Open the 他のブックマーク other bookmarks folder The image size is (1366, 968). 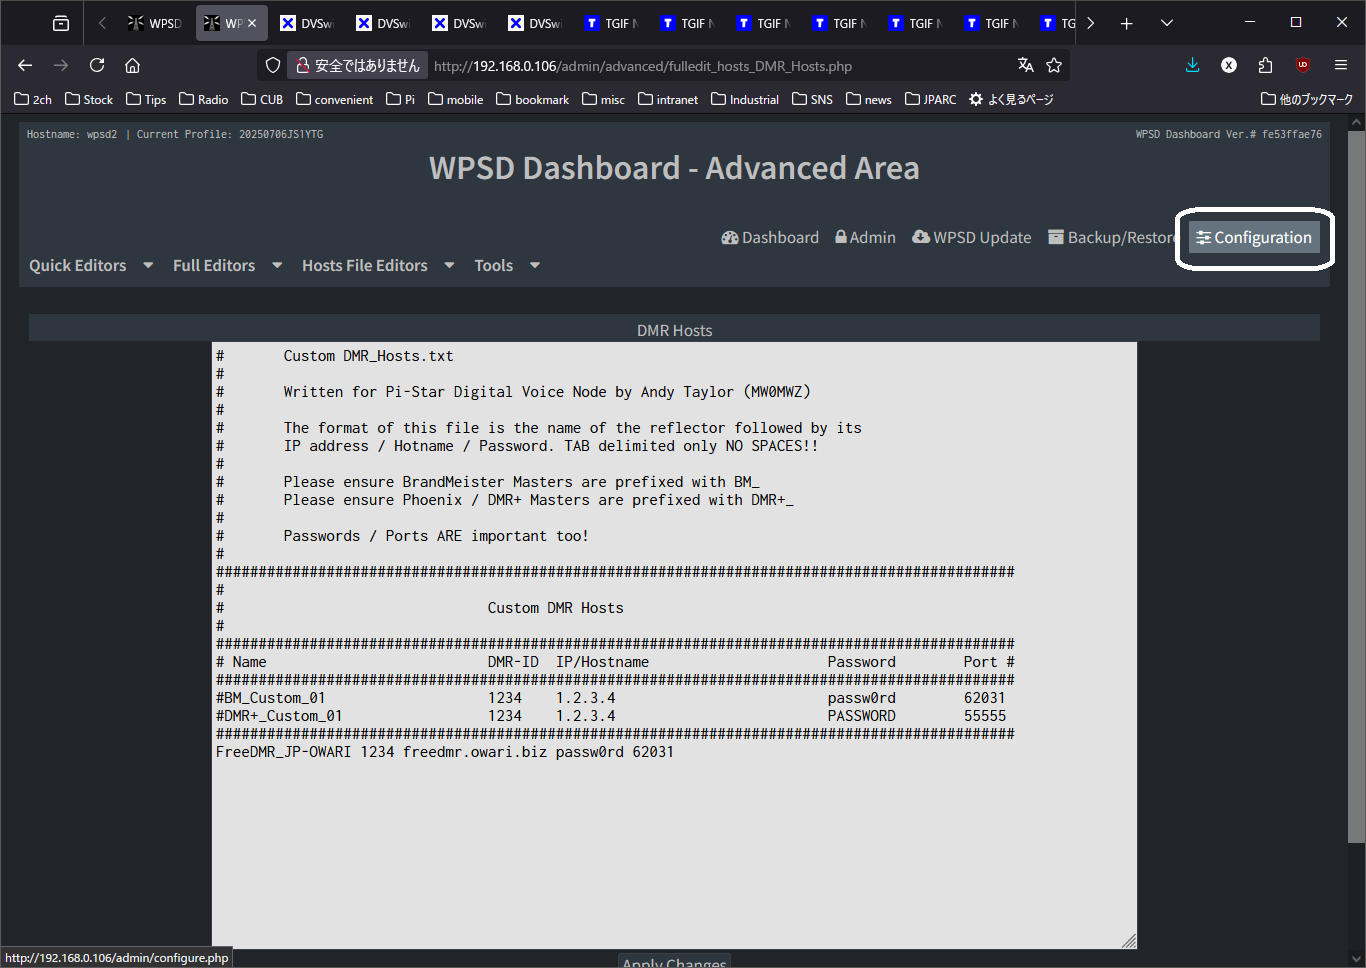1307,99
